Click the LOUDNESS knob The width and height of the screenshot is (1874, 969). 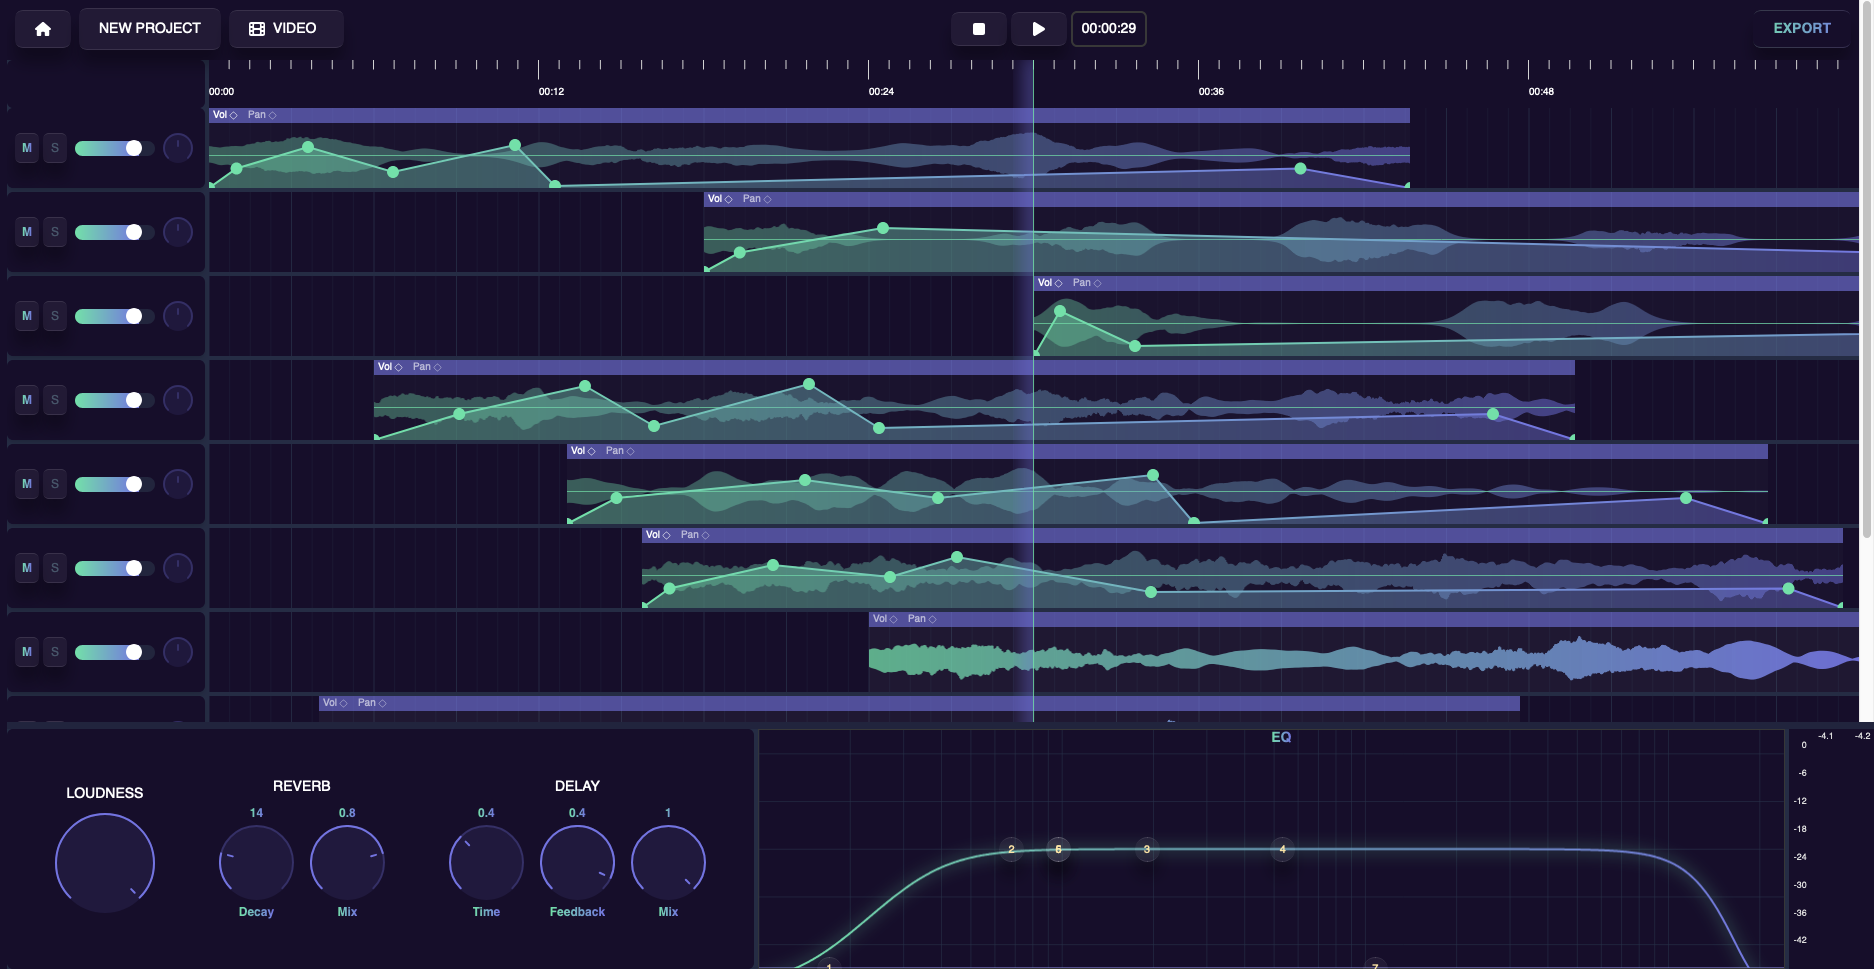[x=105, y=862]
